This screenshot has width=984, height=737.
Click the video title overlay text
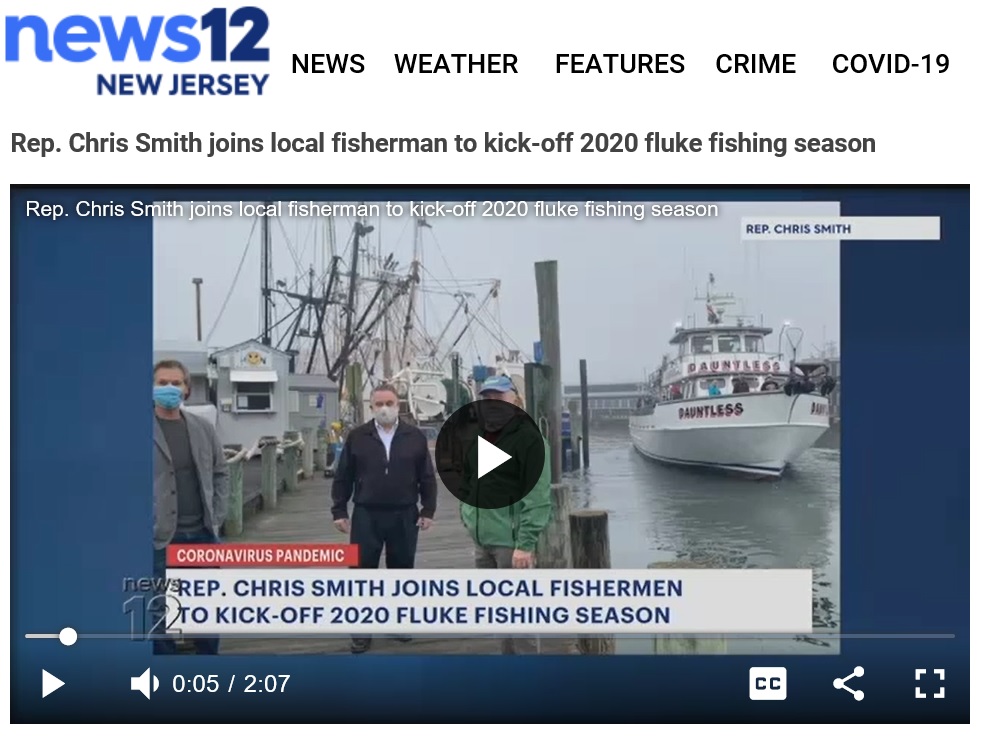click(372, 209)
